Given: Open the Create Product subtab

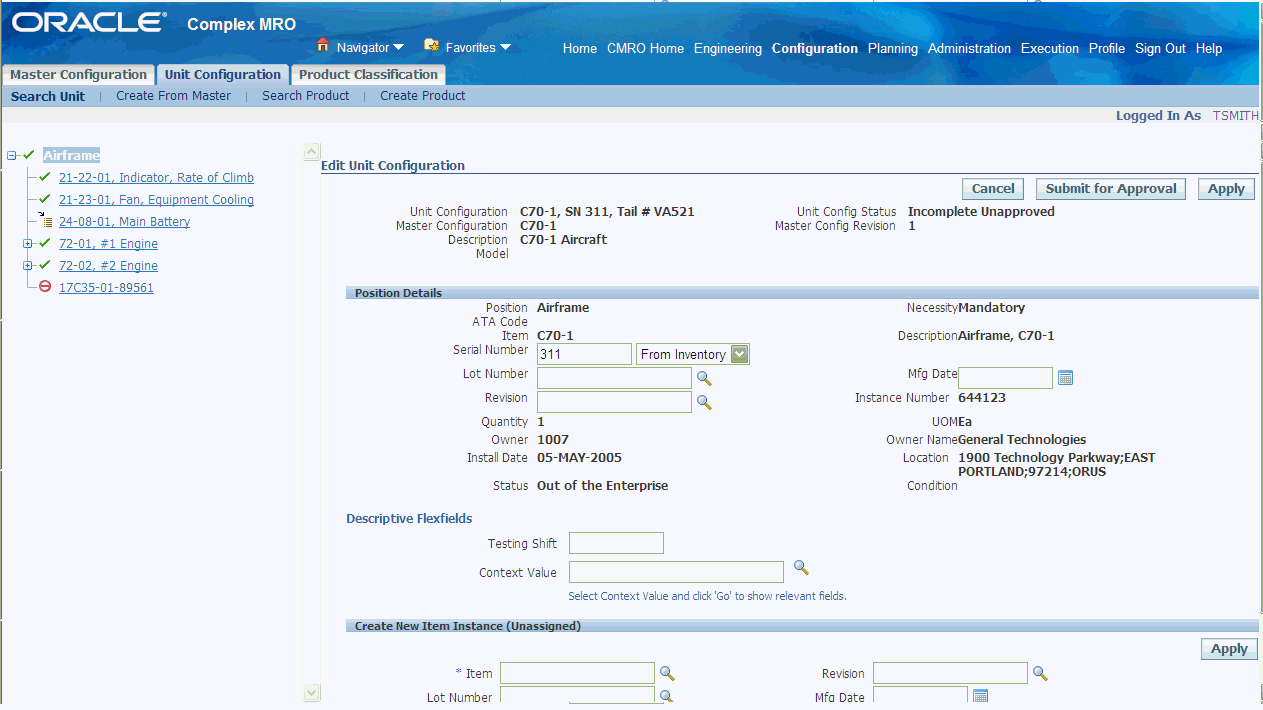Looking at the screenshot, I should click(x=423, y=96).
